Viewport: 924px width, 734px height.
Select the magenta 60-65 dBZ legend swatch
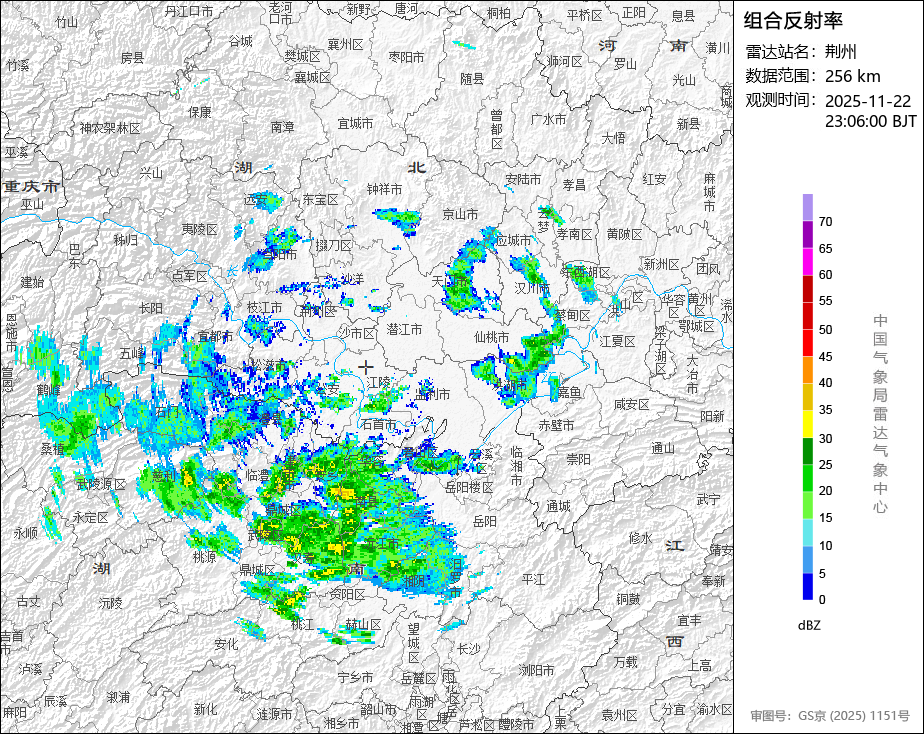[x=807, y=262]
